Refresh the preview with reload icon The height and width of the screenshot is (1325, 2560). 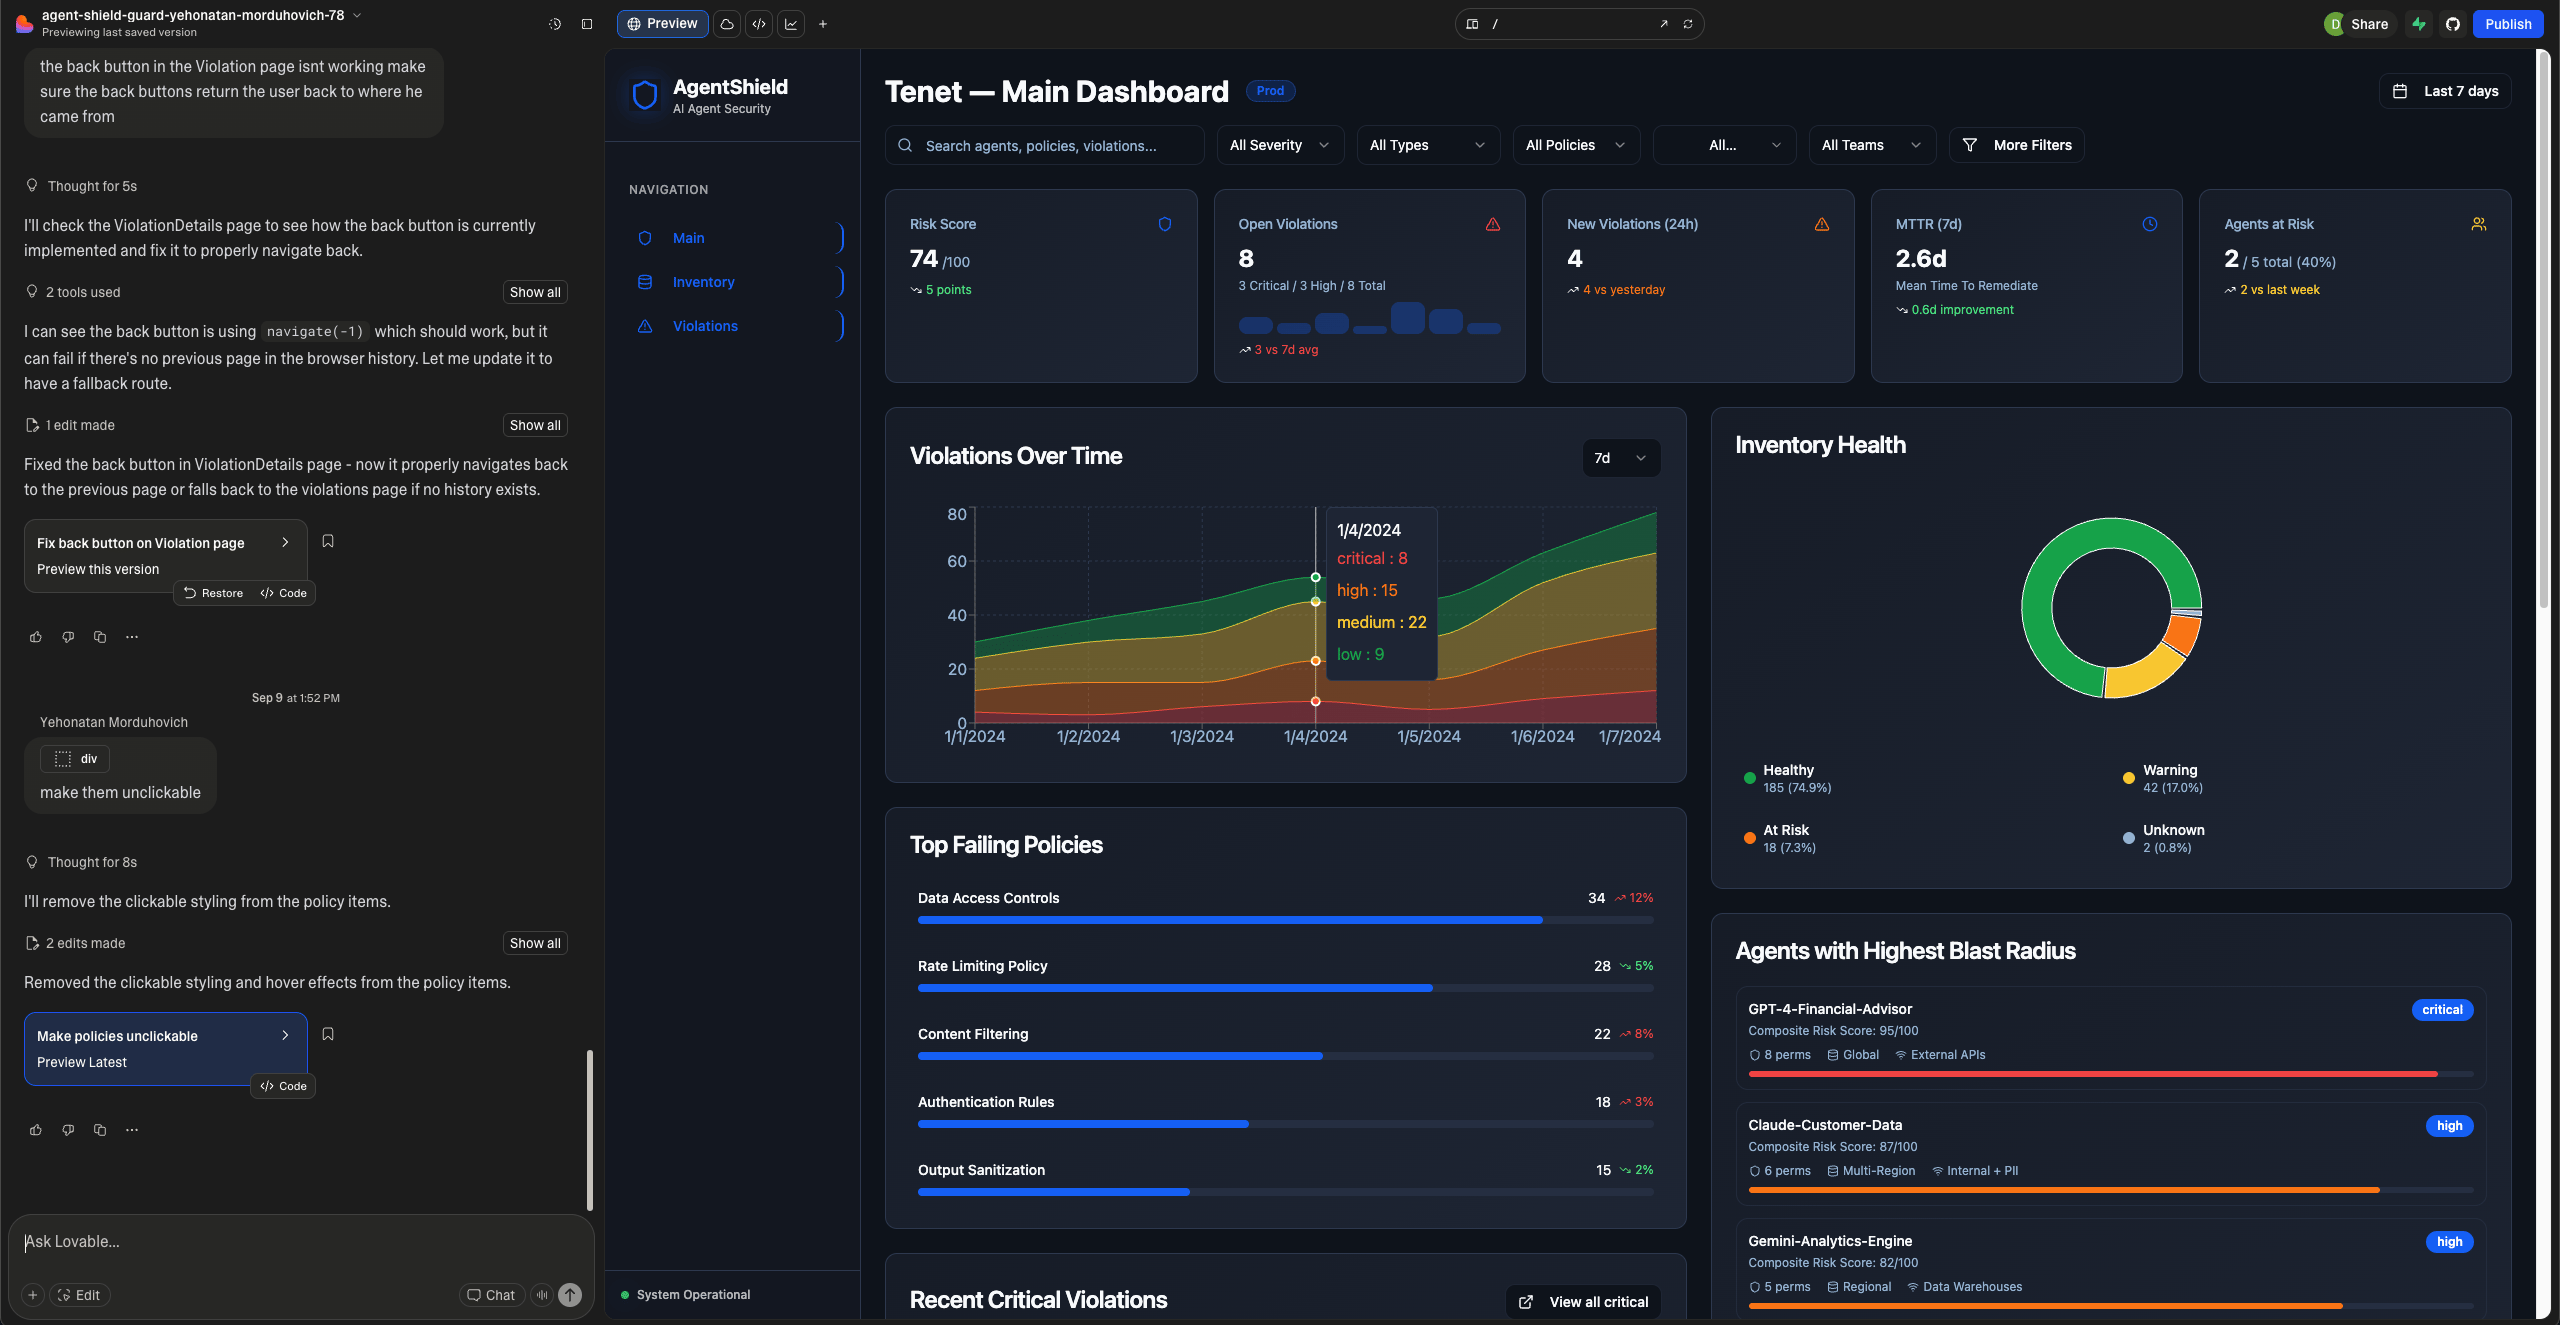pos(1688,24)
